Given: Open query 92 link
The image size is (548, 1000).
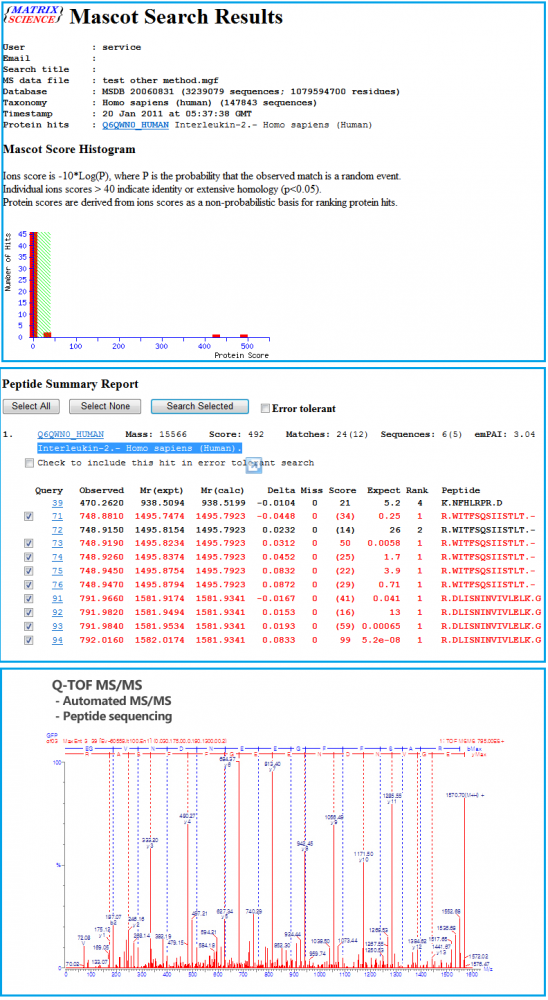Looking at the screenshot, I should (57, 611).
